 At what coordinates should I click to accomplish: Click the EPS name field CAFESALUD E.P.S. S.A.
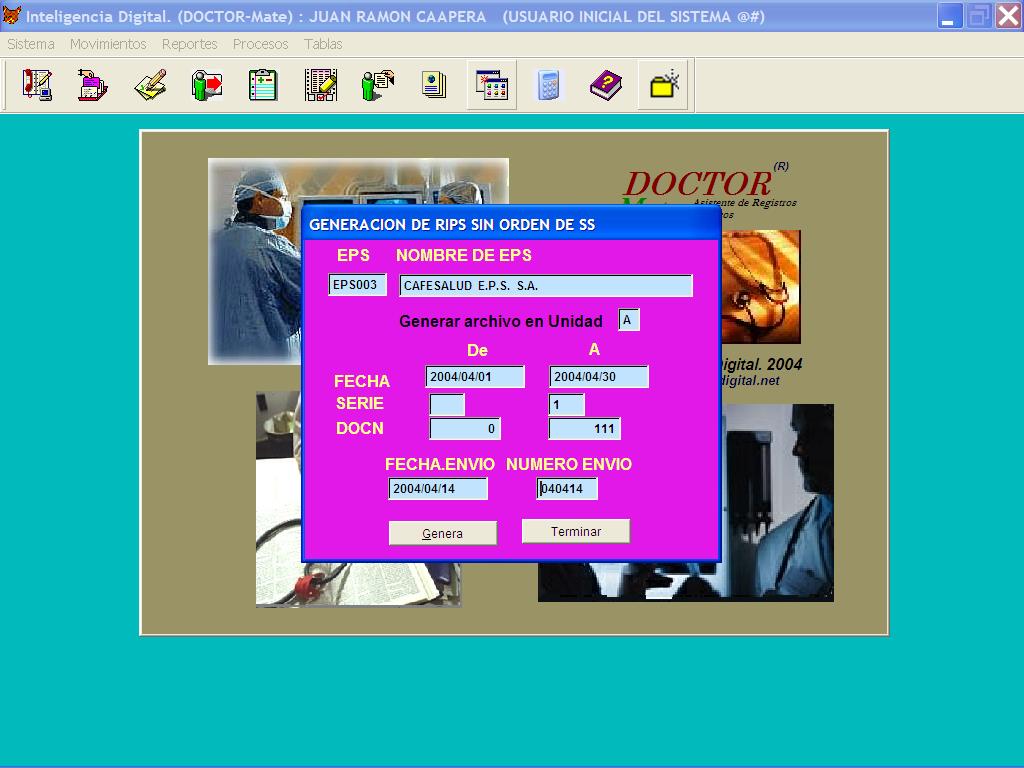[x=546, y=285]
